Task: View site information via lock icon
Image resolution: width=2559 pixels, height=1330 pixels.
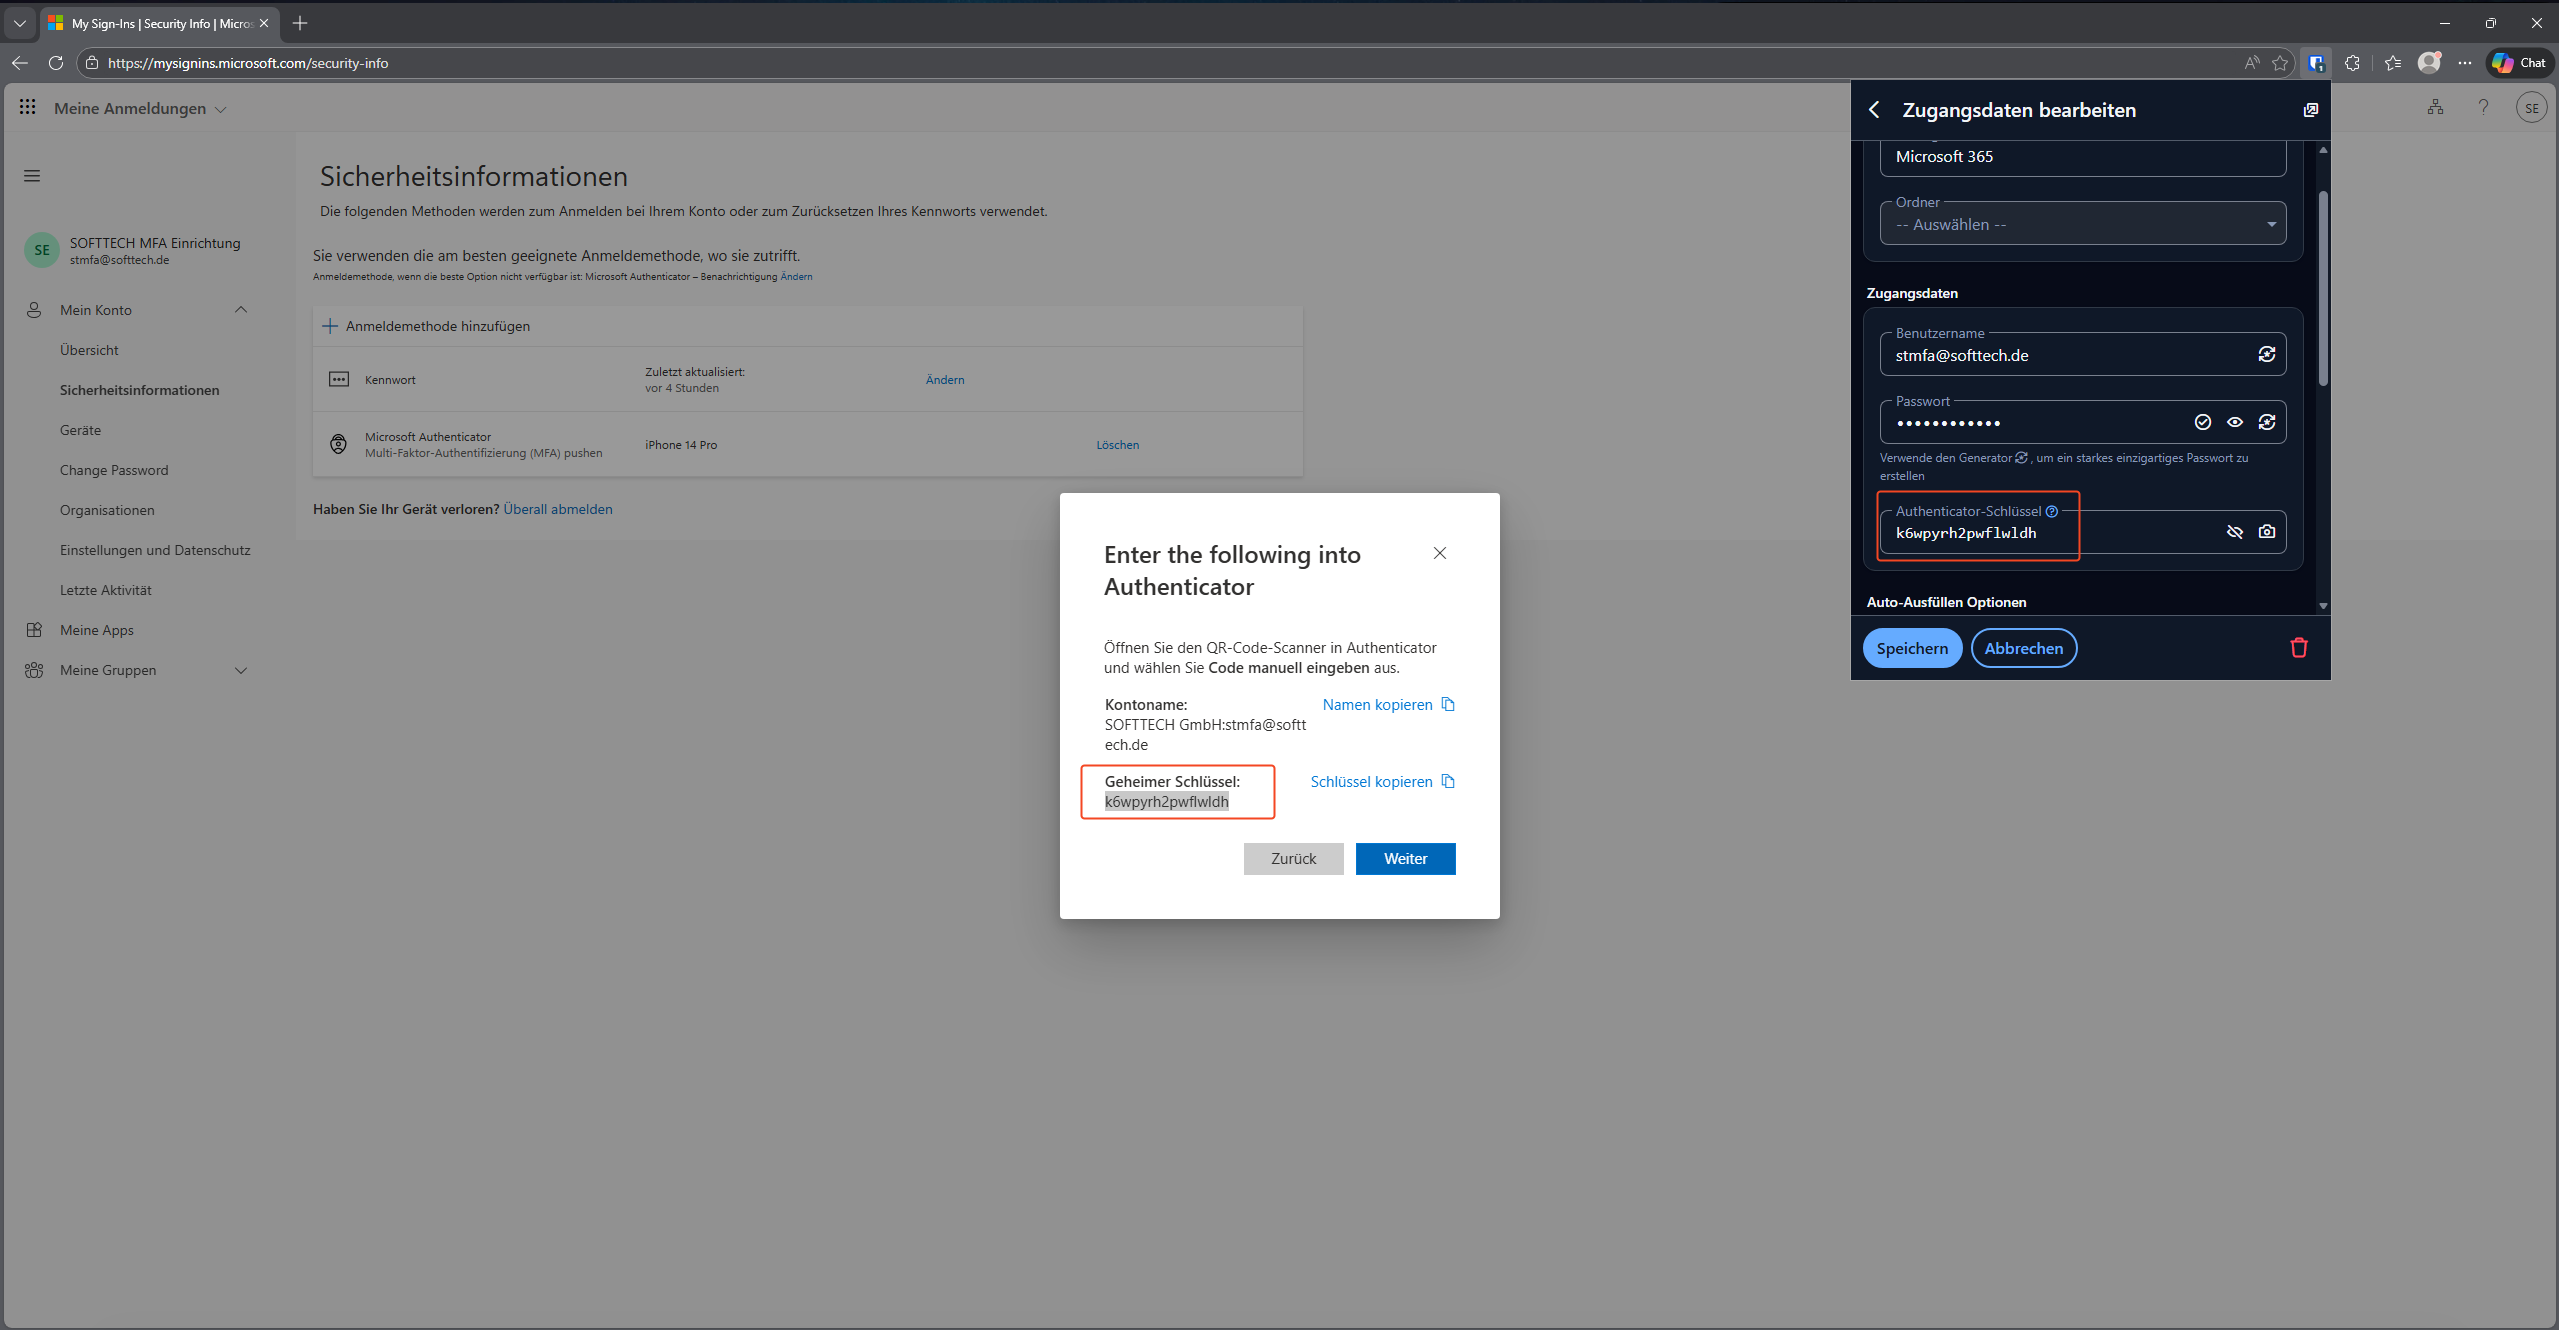Action: pos(92,63)
